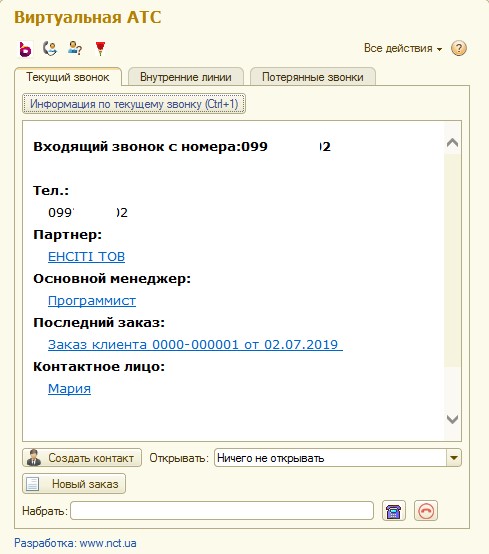Click the red pin marker icon

point(100,48)
